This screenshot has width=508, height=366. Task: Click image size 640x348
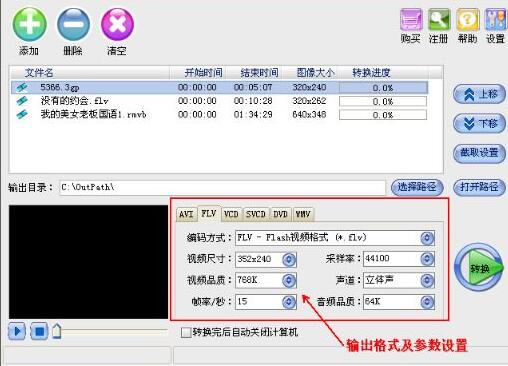(x=309, y=115)
